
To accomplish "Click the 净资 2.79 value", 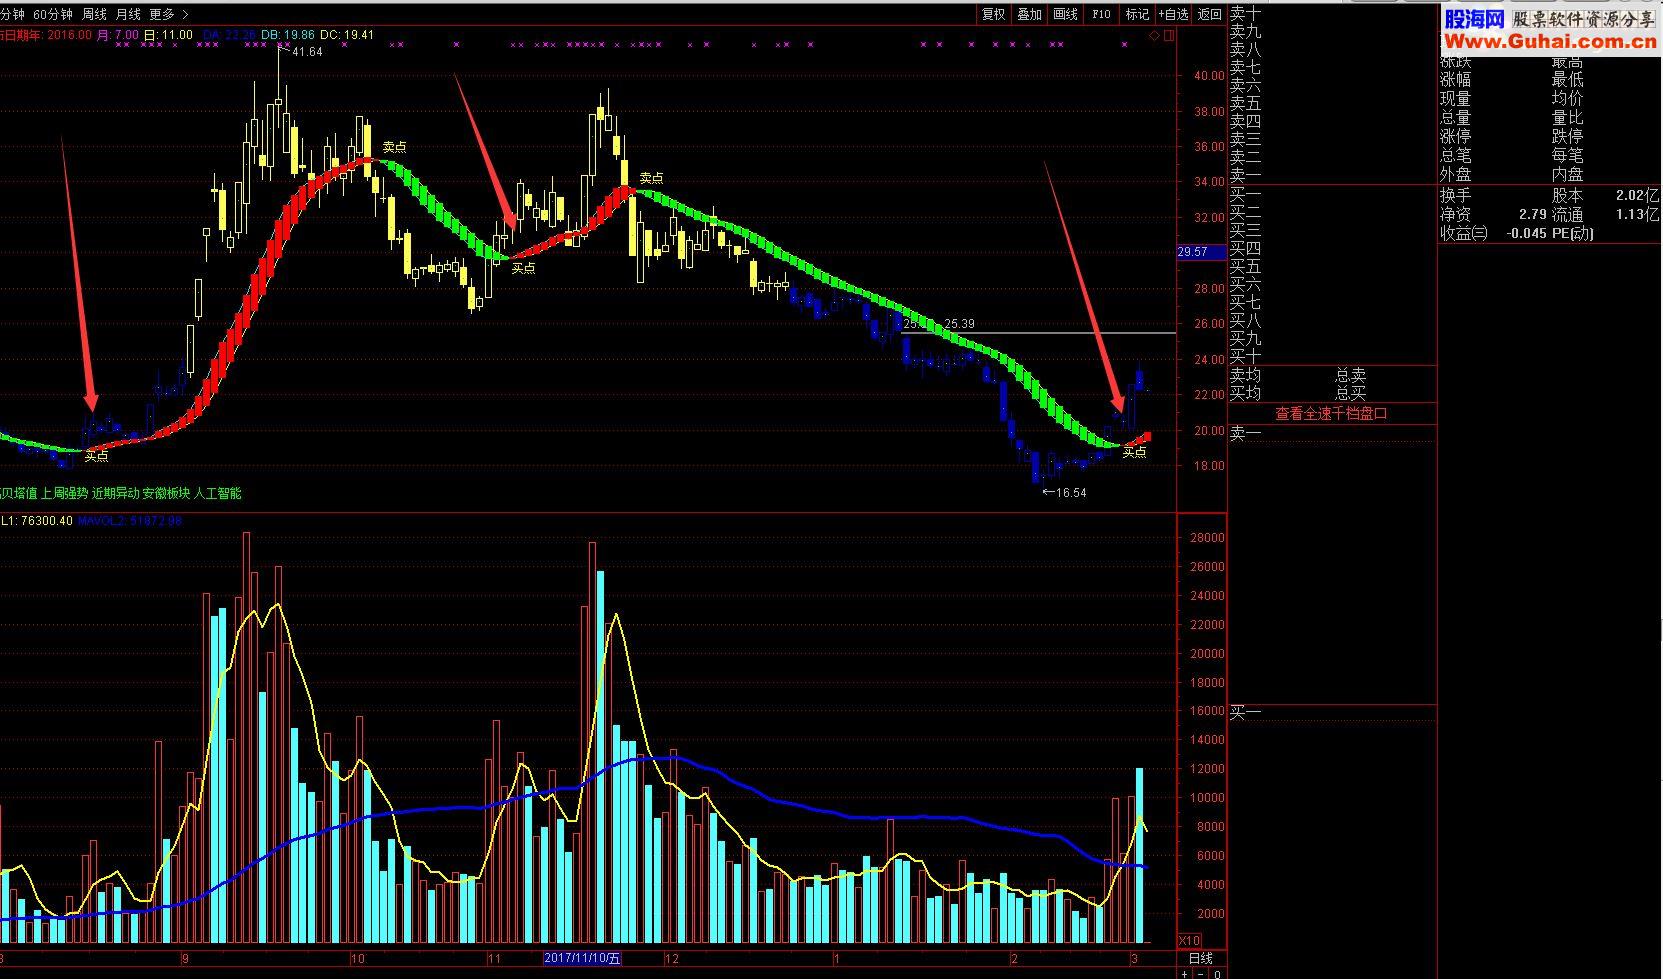I will (1532, 214).
